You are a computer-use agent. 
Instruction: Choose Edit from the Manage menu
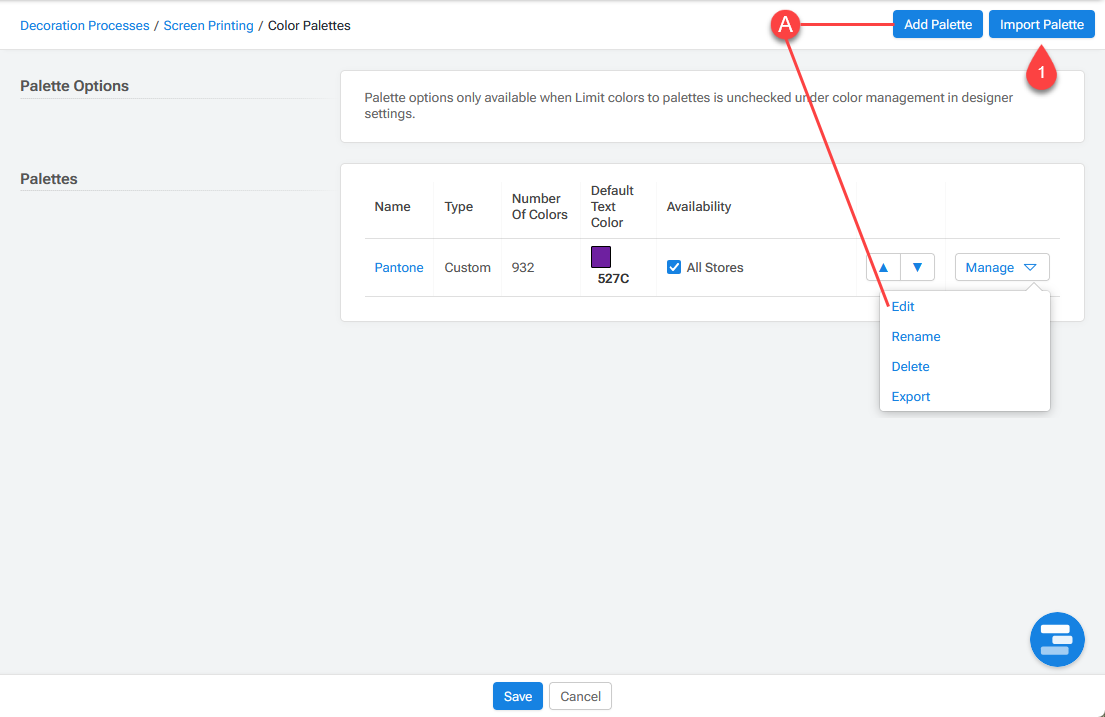click(903, 307)
